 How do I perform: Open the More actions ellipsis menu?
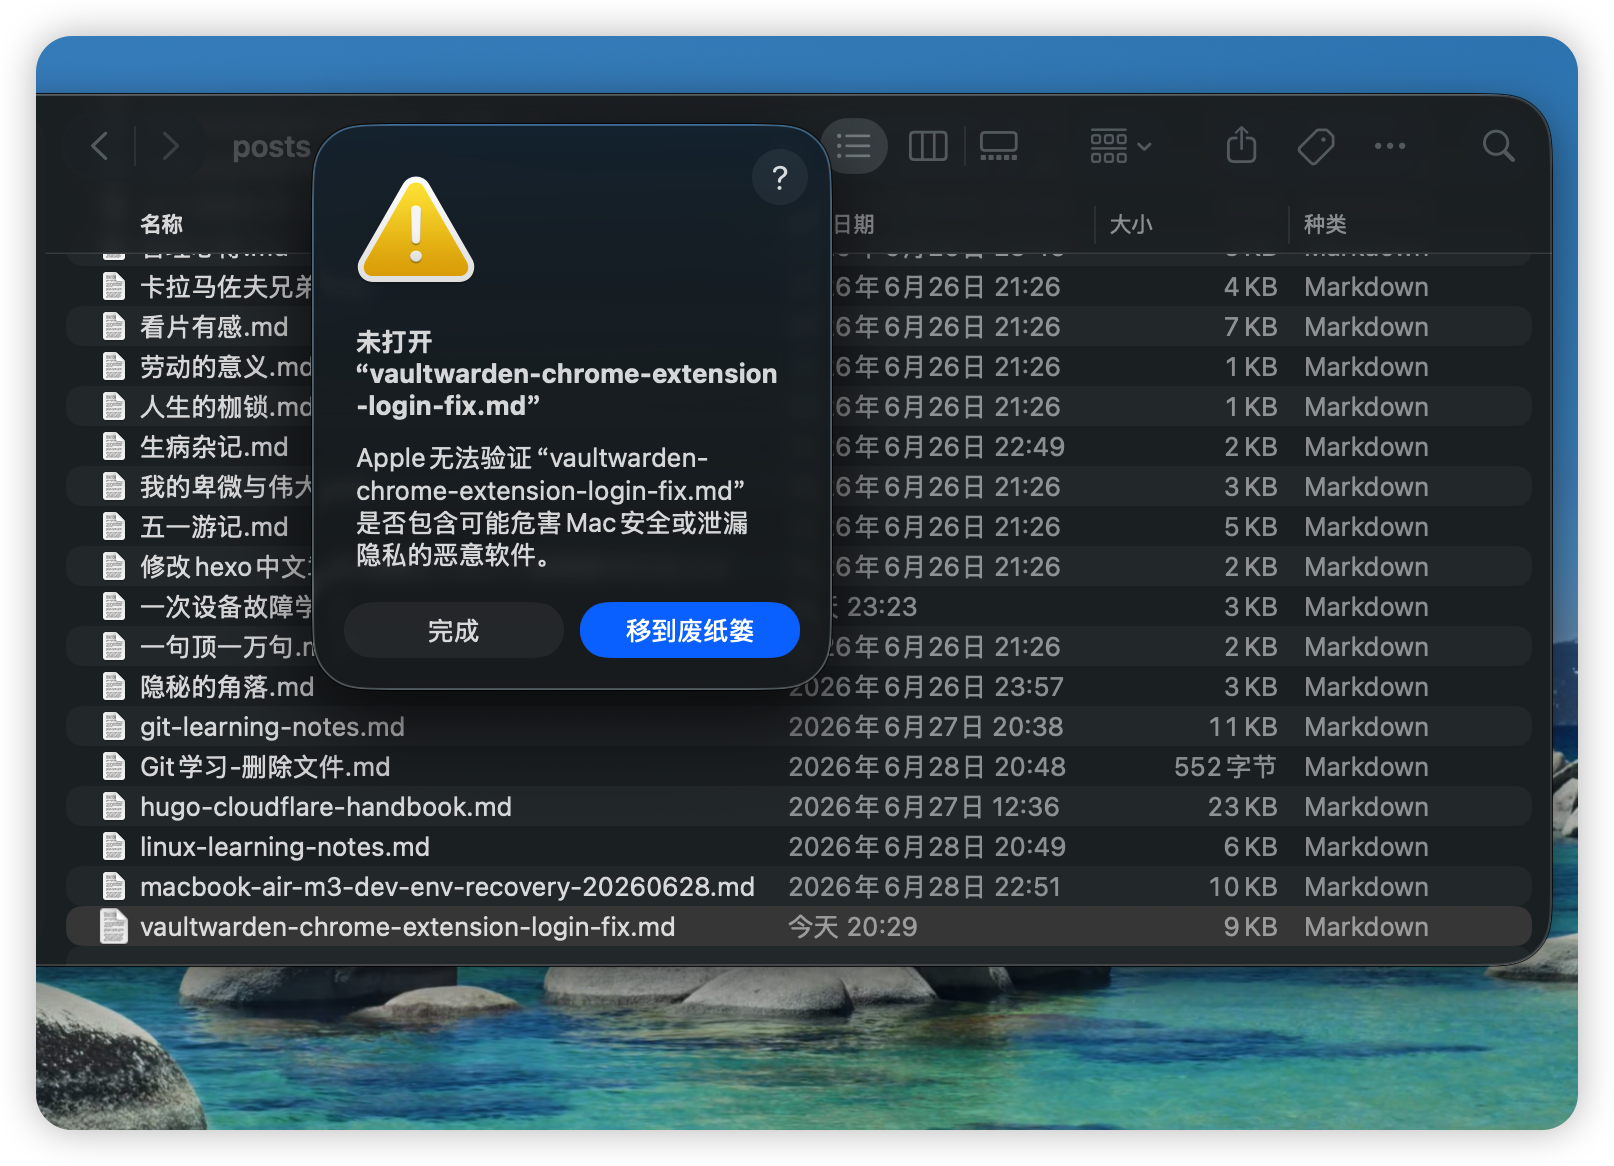click(1390, 146)
